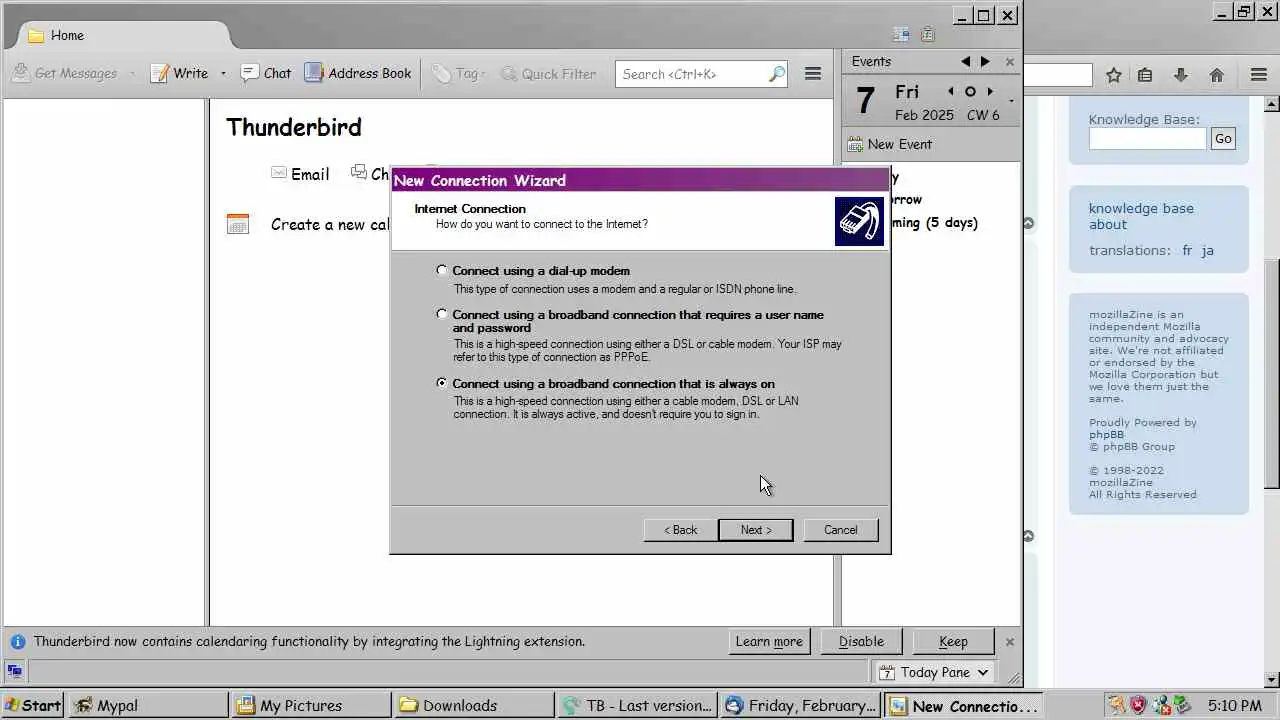Image resolution: width=1280 pixels, height=720 pixels.
Task: Open mini-day dropdown arrow
Action: [1011, 100]
